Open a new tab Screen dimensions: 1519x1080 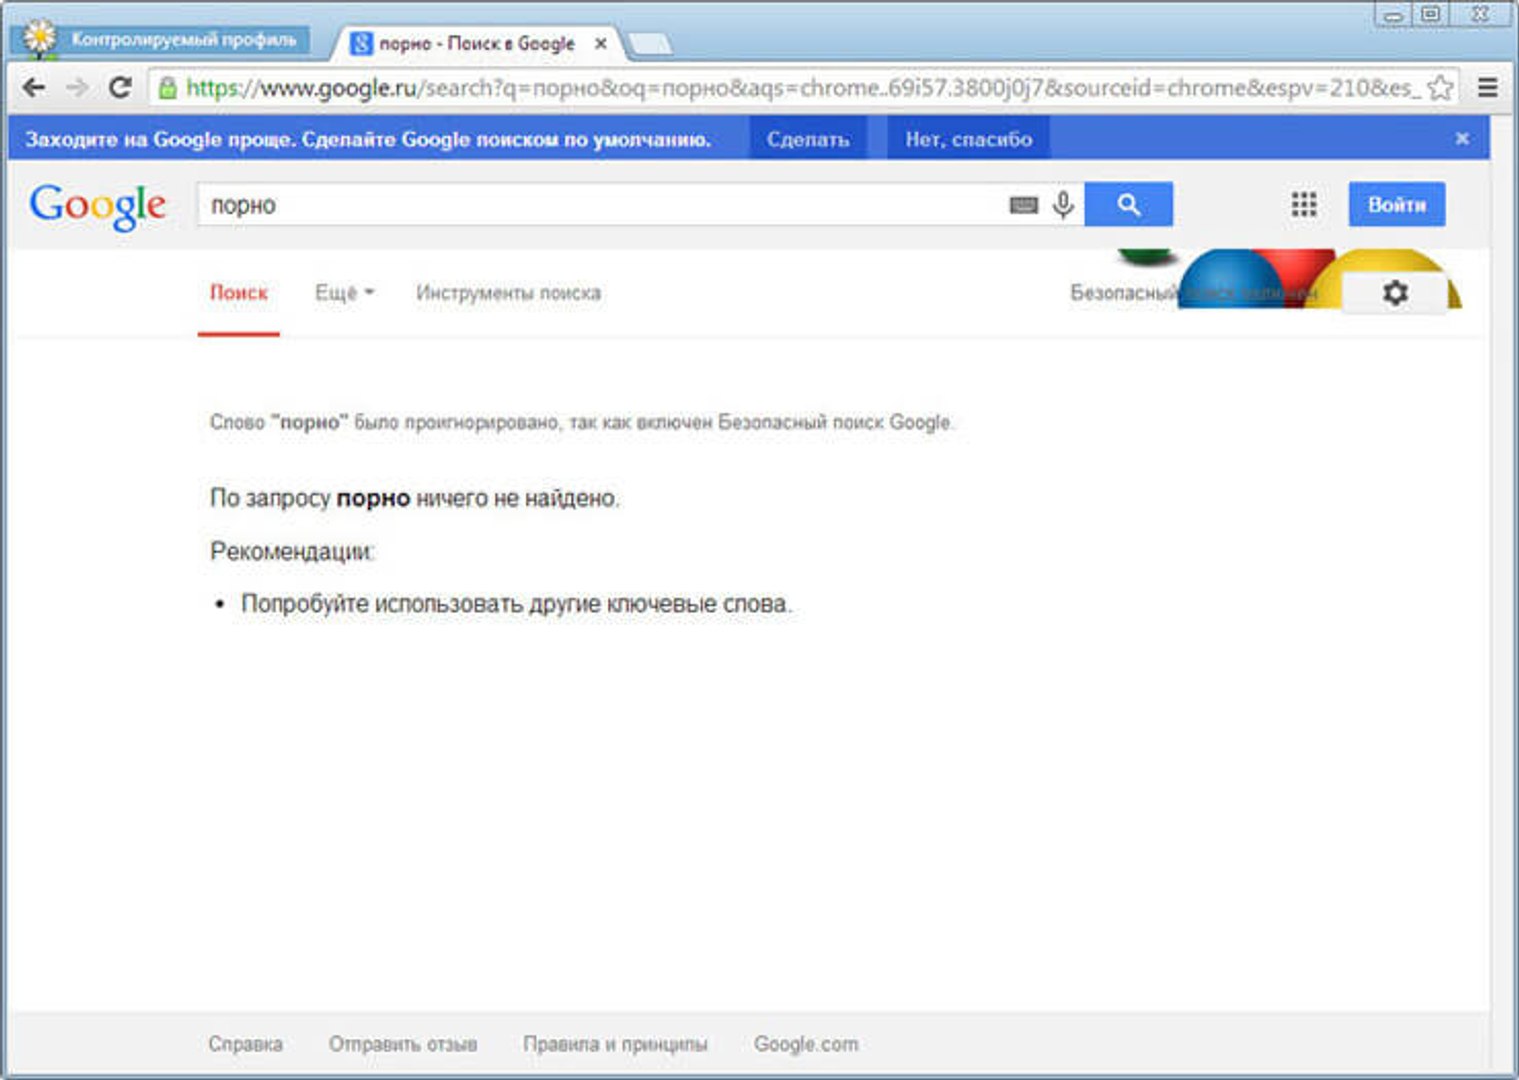[650, 44]
